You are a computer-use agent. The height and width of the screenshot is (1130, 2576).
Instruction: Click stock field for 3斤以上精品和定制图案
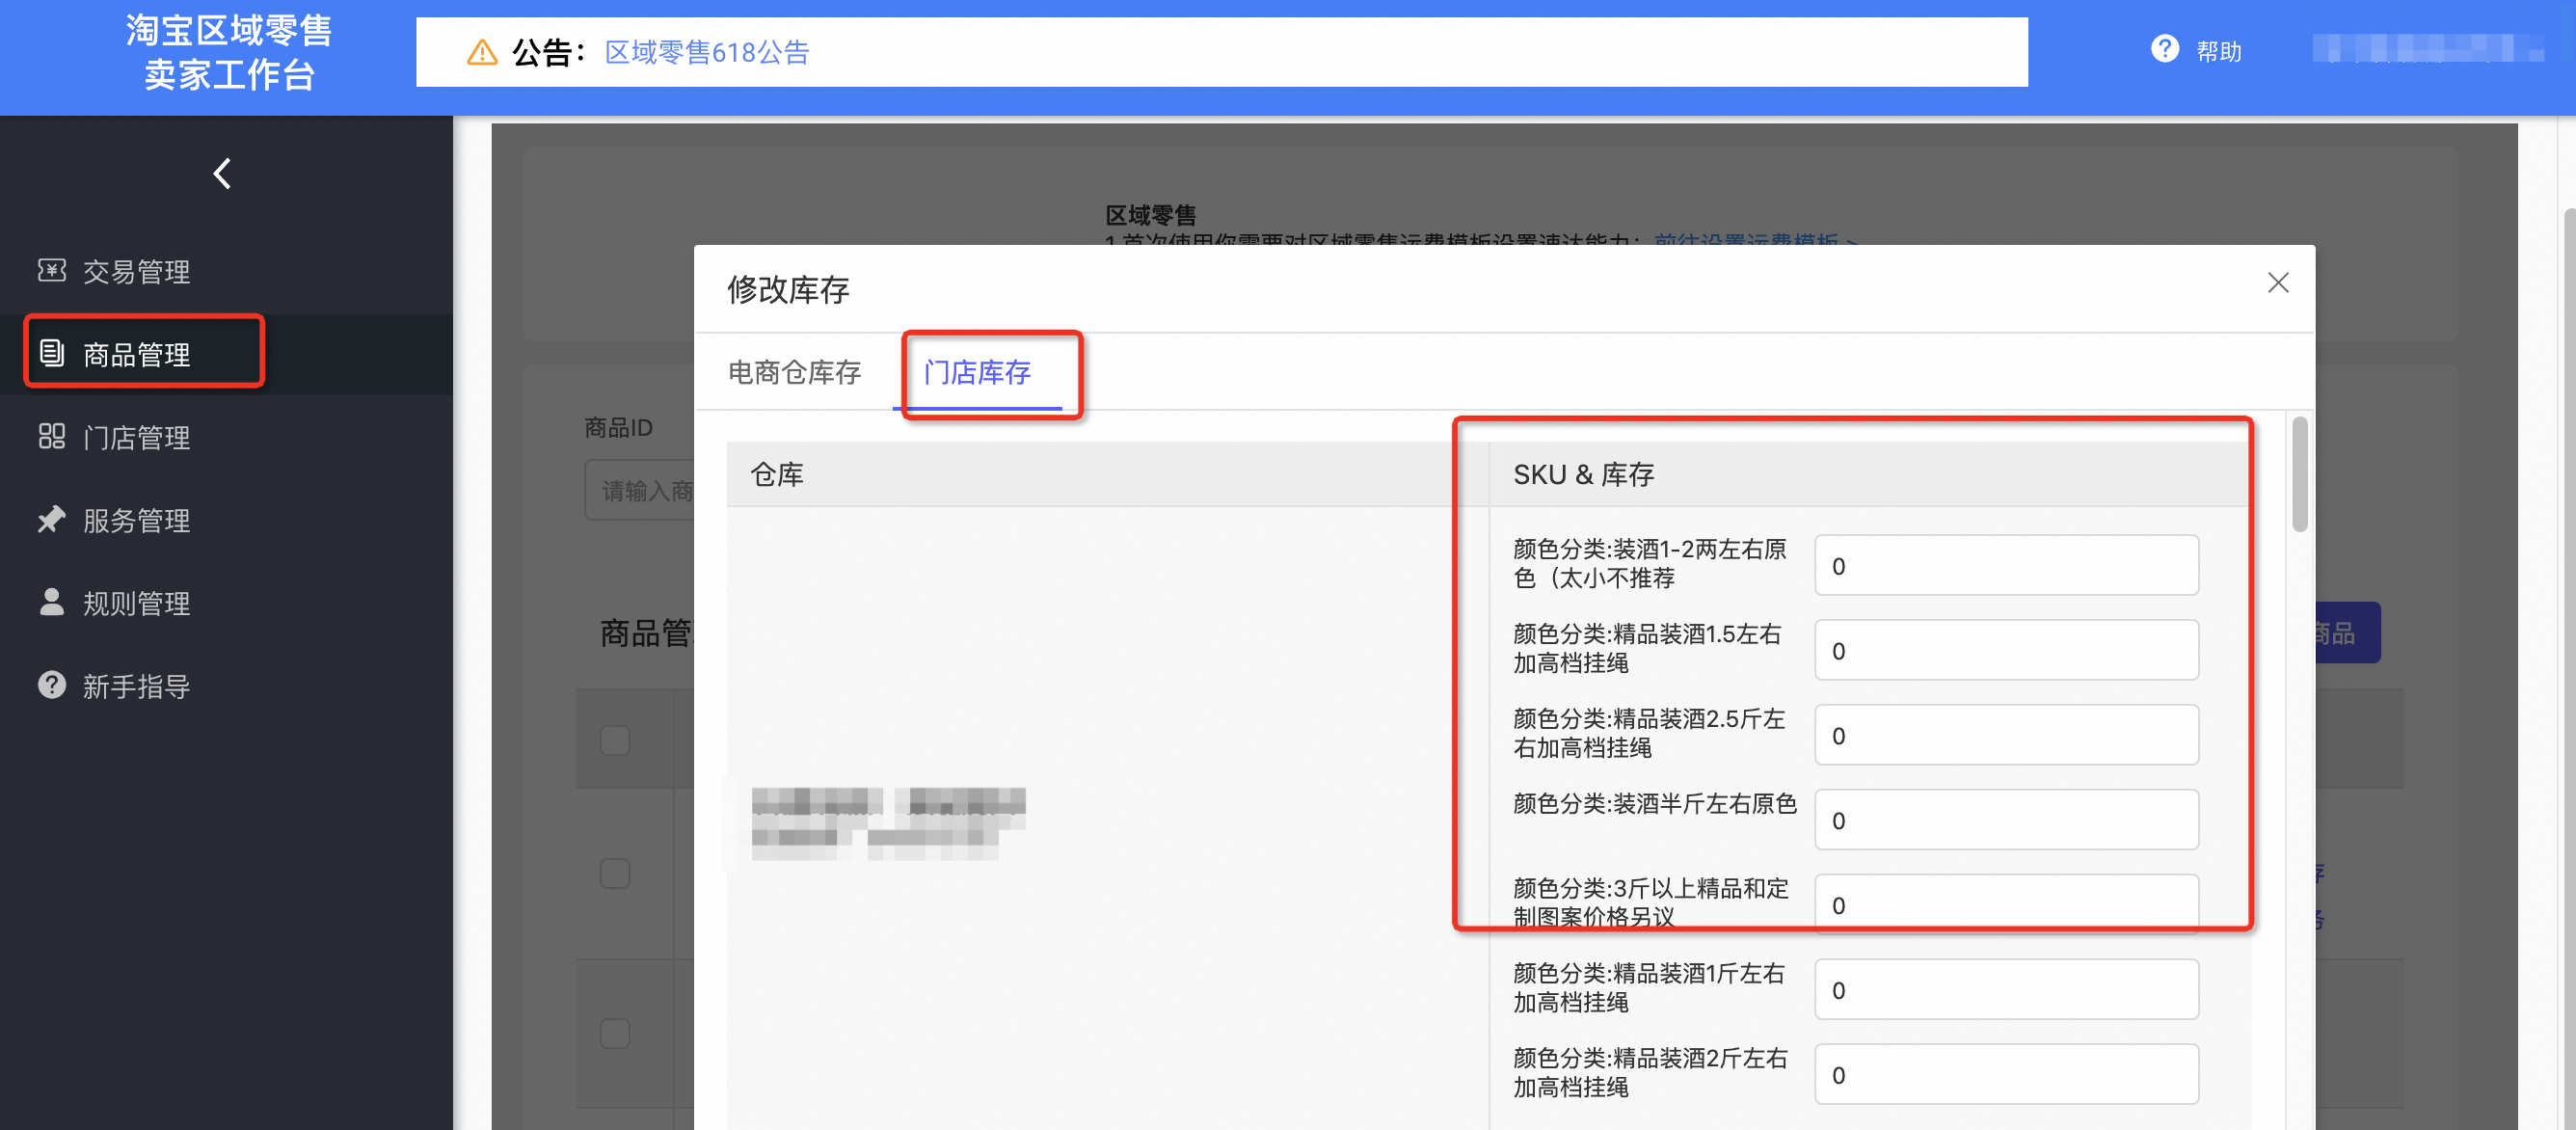click(2006, 905)
